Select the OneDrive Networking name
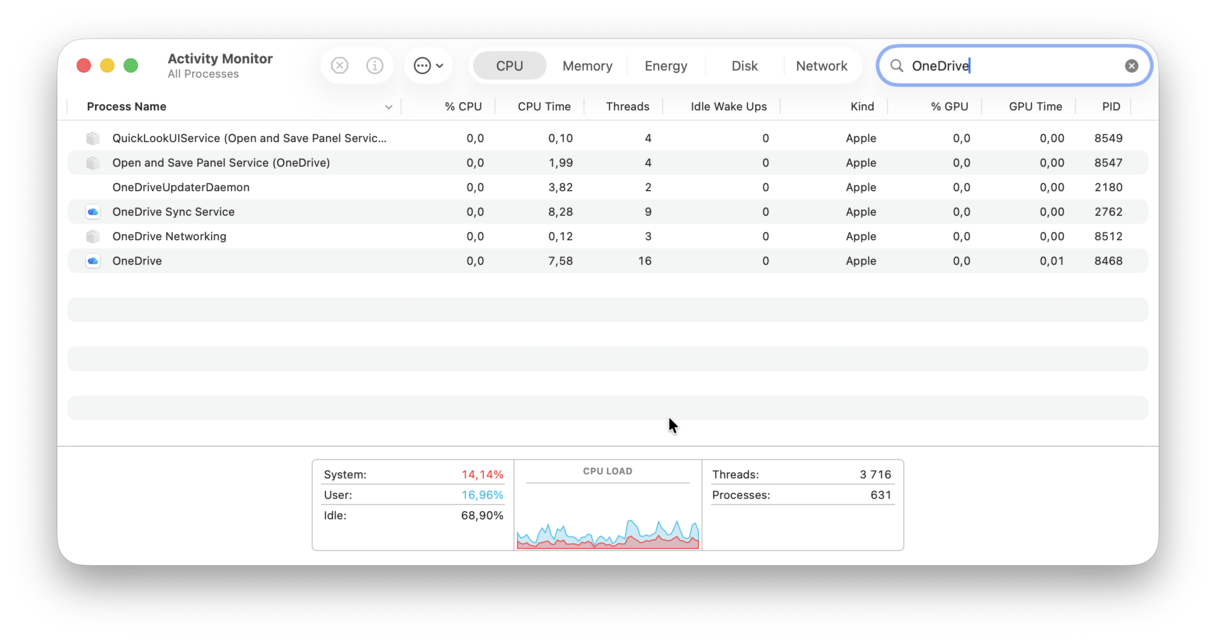The width and height of the screenshot is (1216, 641). pyautogui.click(x=169, y=237)
